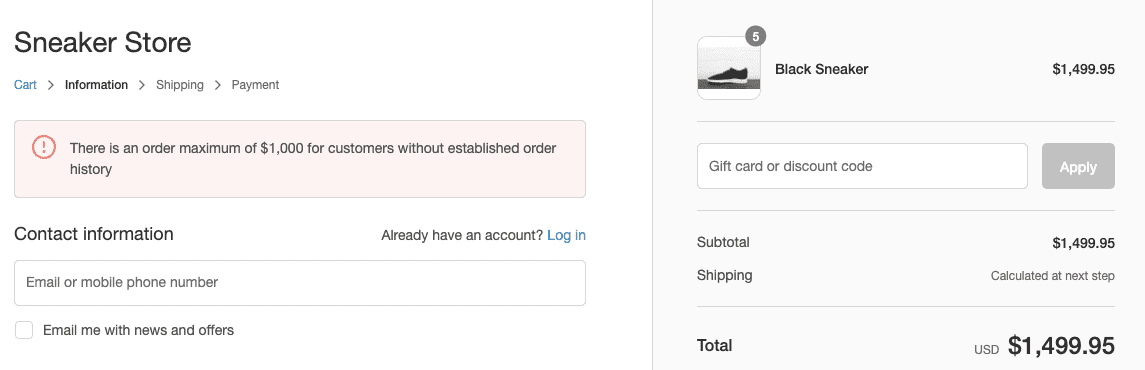Click the 'Email me with news and offers' label
The image size is (1145, 370).
pos(138,330)
